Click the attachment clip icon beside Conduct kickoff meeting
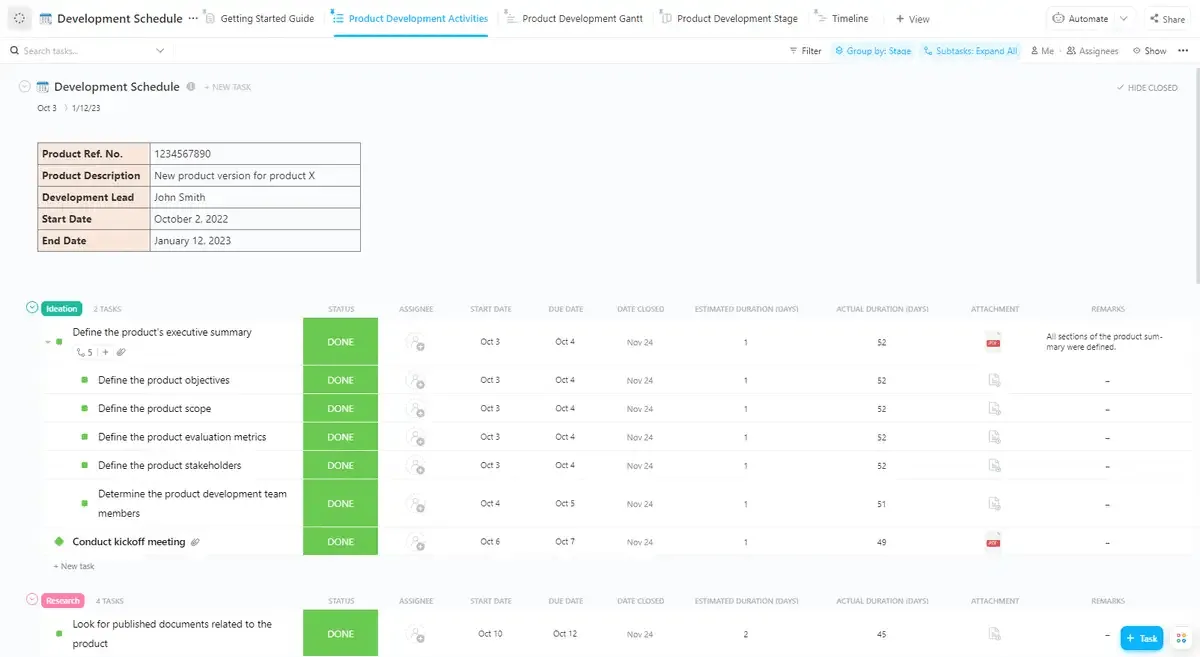The image size is (1200, 657). (x=195, y=542)
